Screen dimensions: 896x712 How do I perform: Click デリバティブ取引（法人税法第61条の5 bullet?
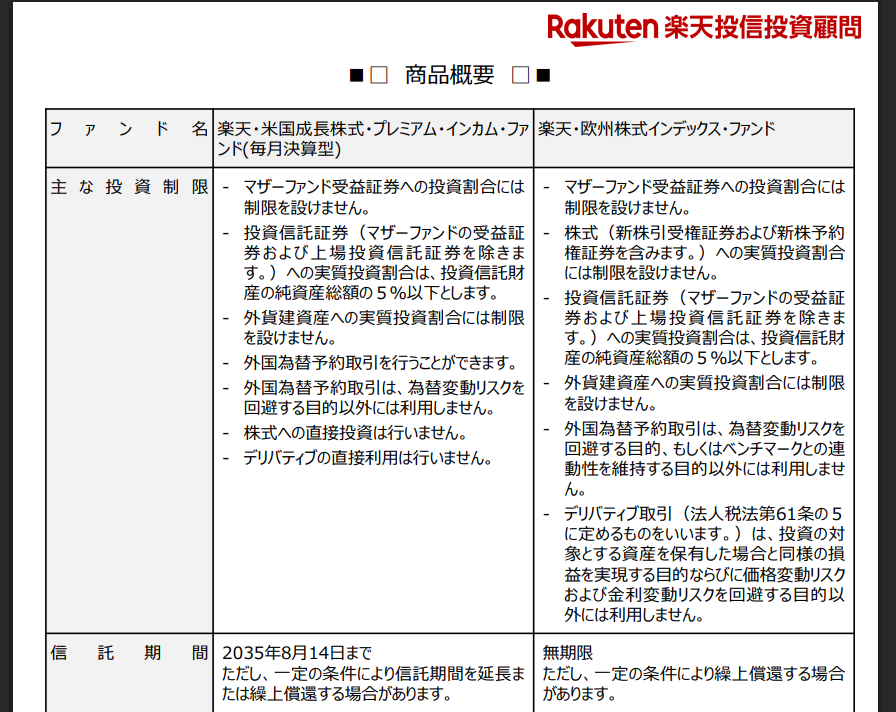705,564
